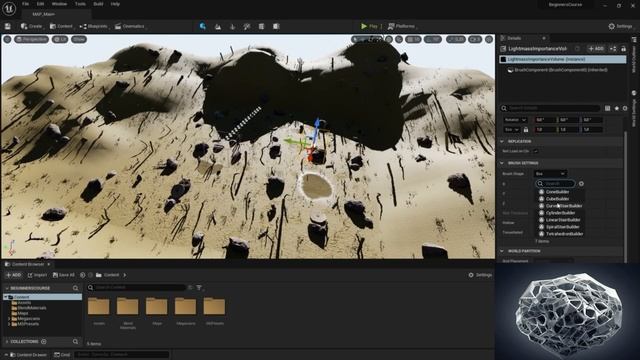Open the Help menu
This screenshot has height=360, width=640.
pos(115,4)
